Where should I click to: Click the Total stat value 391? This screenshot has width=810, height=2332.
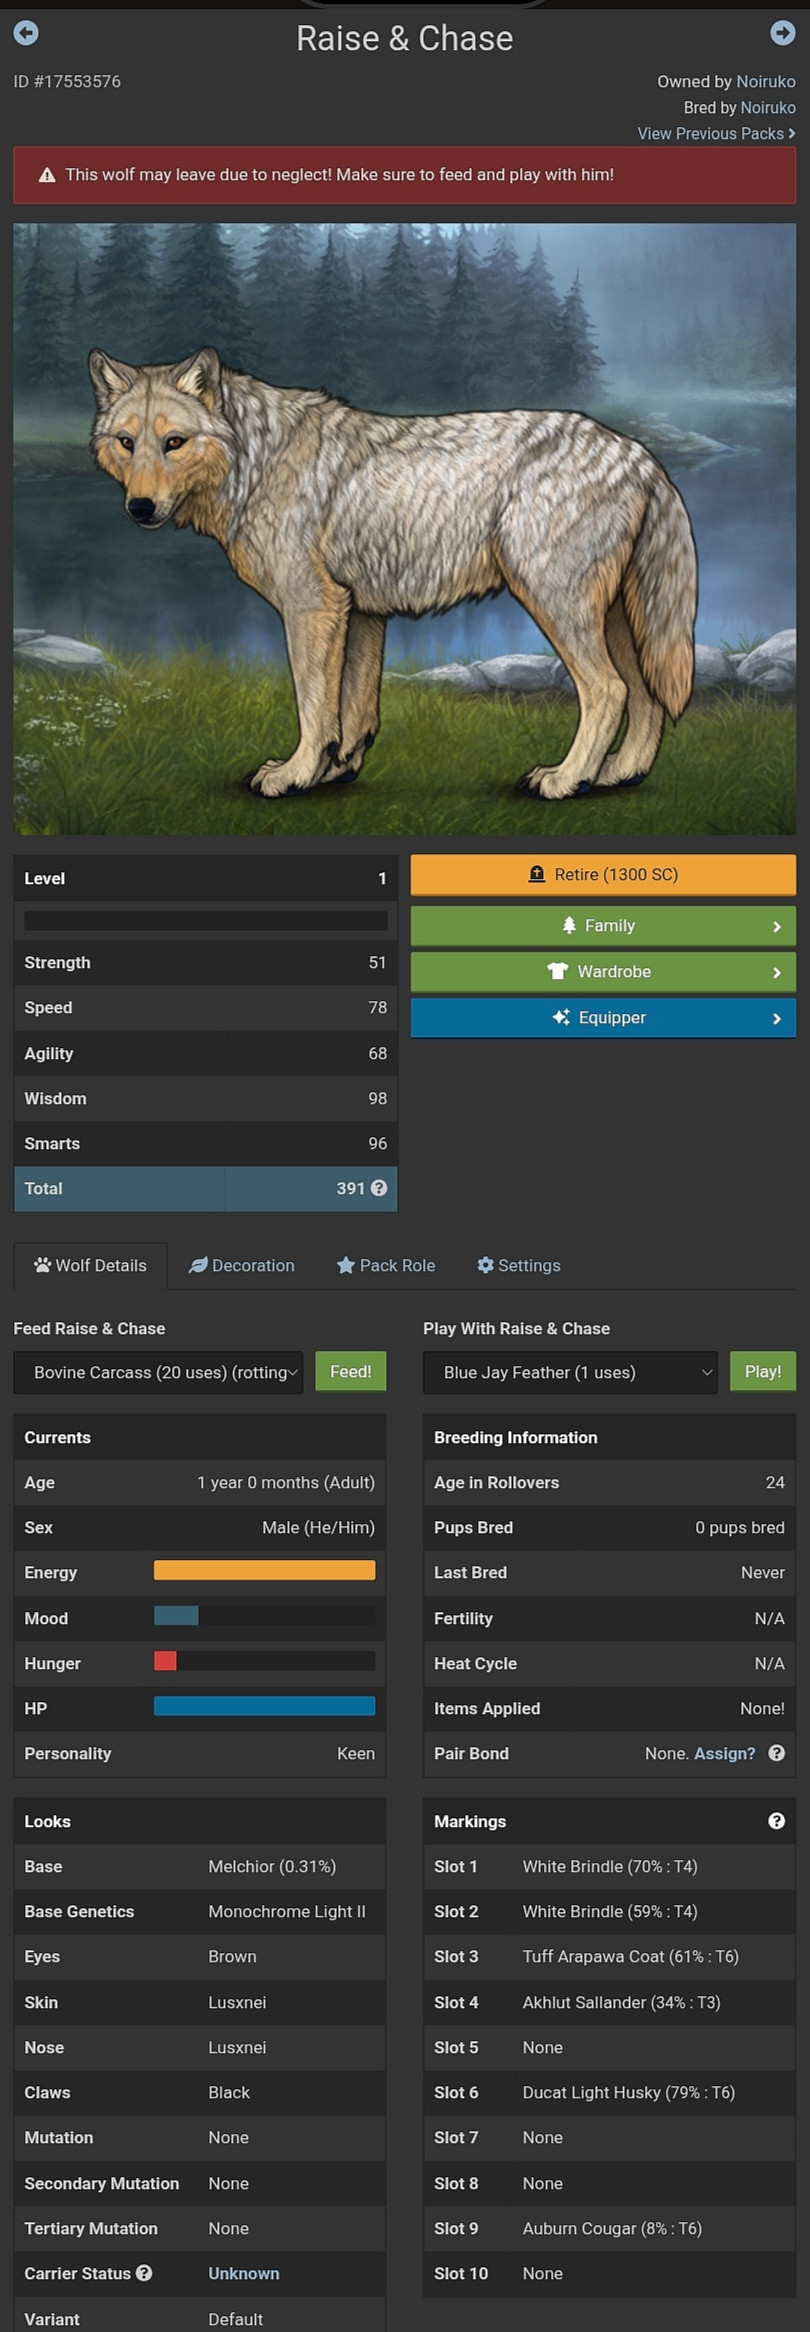[x=350, y=1188]
